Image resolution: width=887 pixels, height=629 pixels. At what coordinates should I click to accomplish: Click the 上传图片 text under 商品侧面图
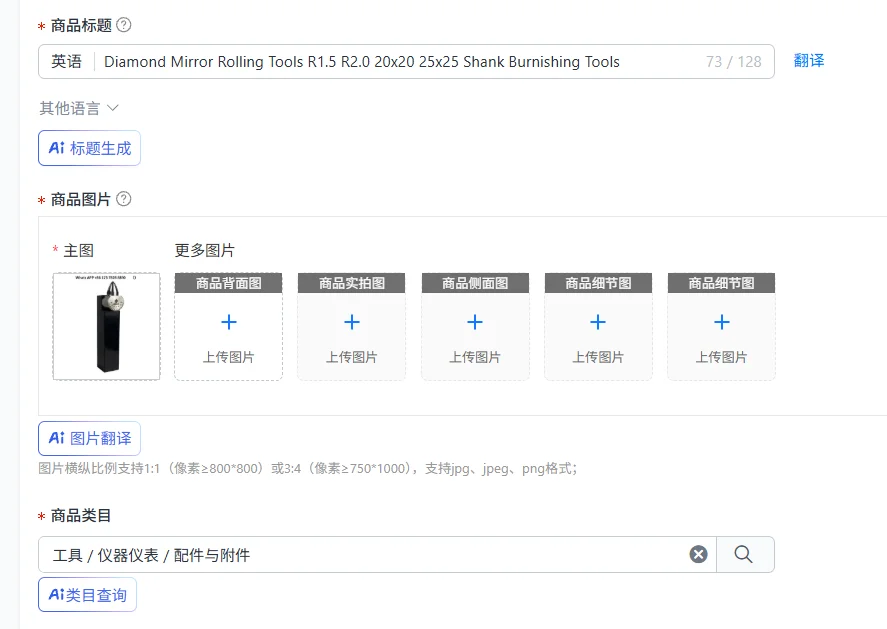coord(475,357)
